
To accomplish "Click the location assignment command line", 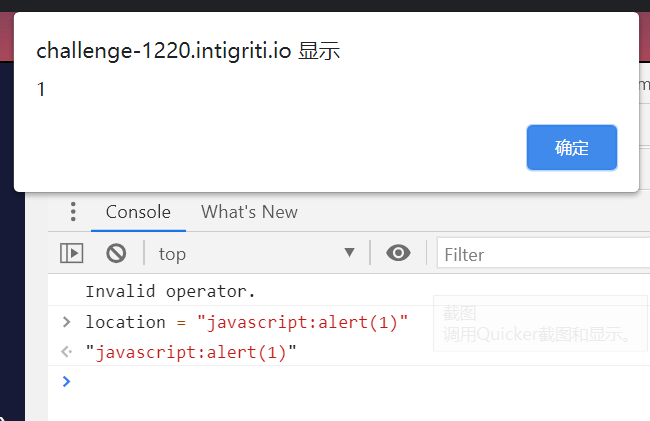I will pyautogui.click(x=247, y=322).
